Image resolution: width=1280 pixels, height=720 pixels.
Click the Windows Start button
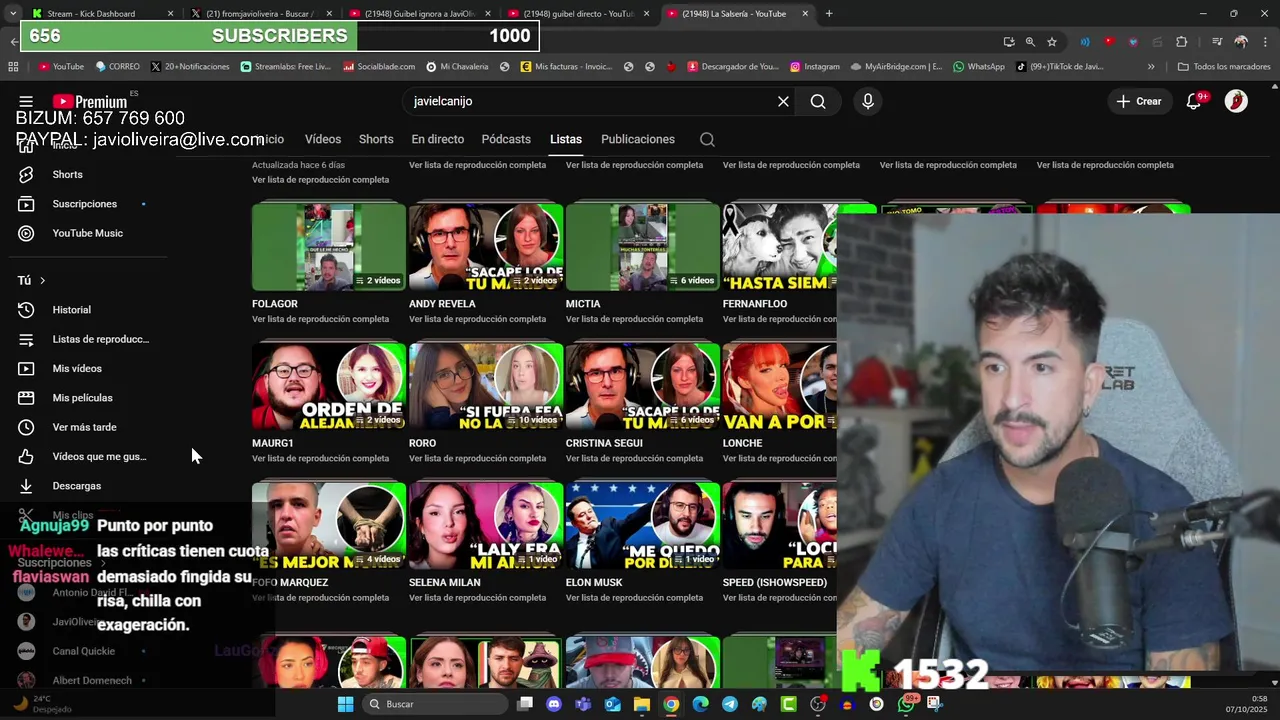click(345, 704)
